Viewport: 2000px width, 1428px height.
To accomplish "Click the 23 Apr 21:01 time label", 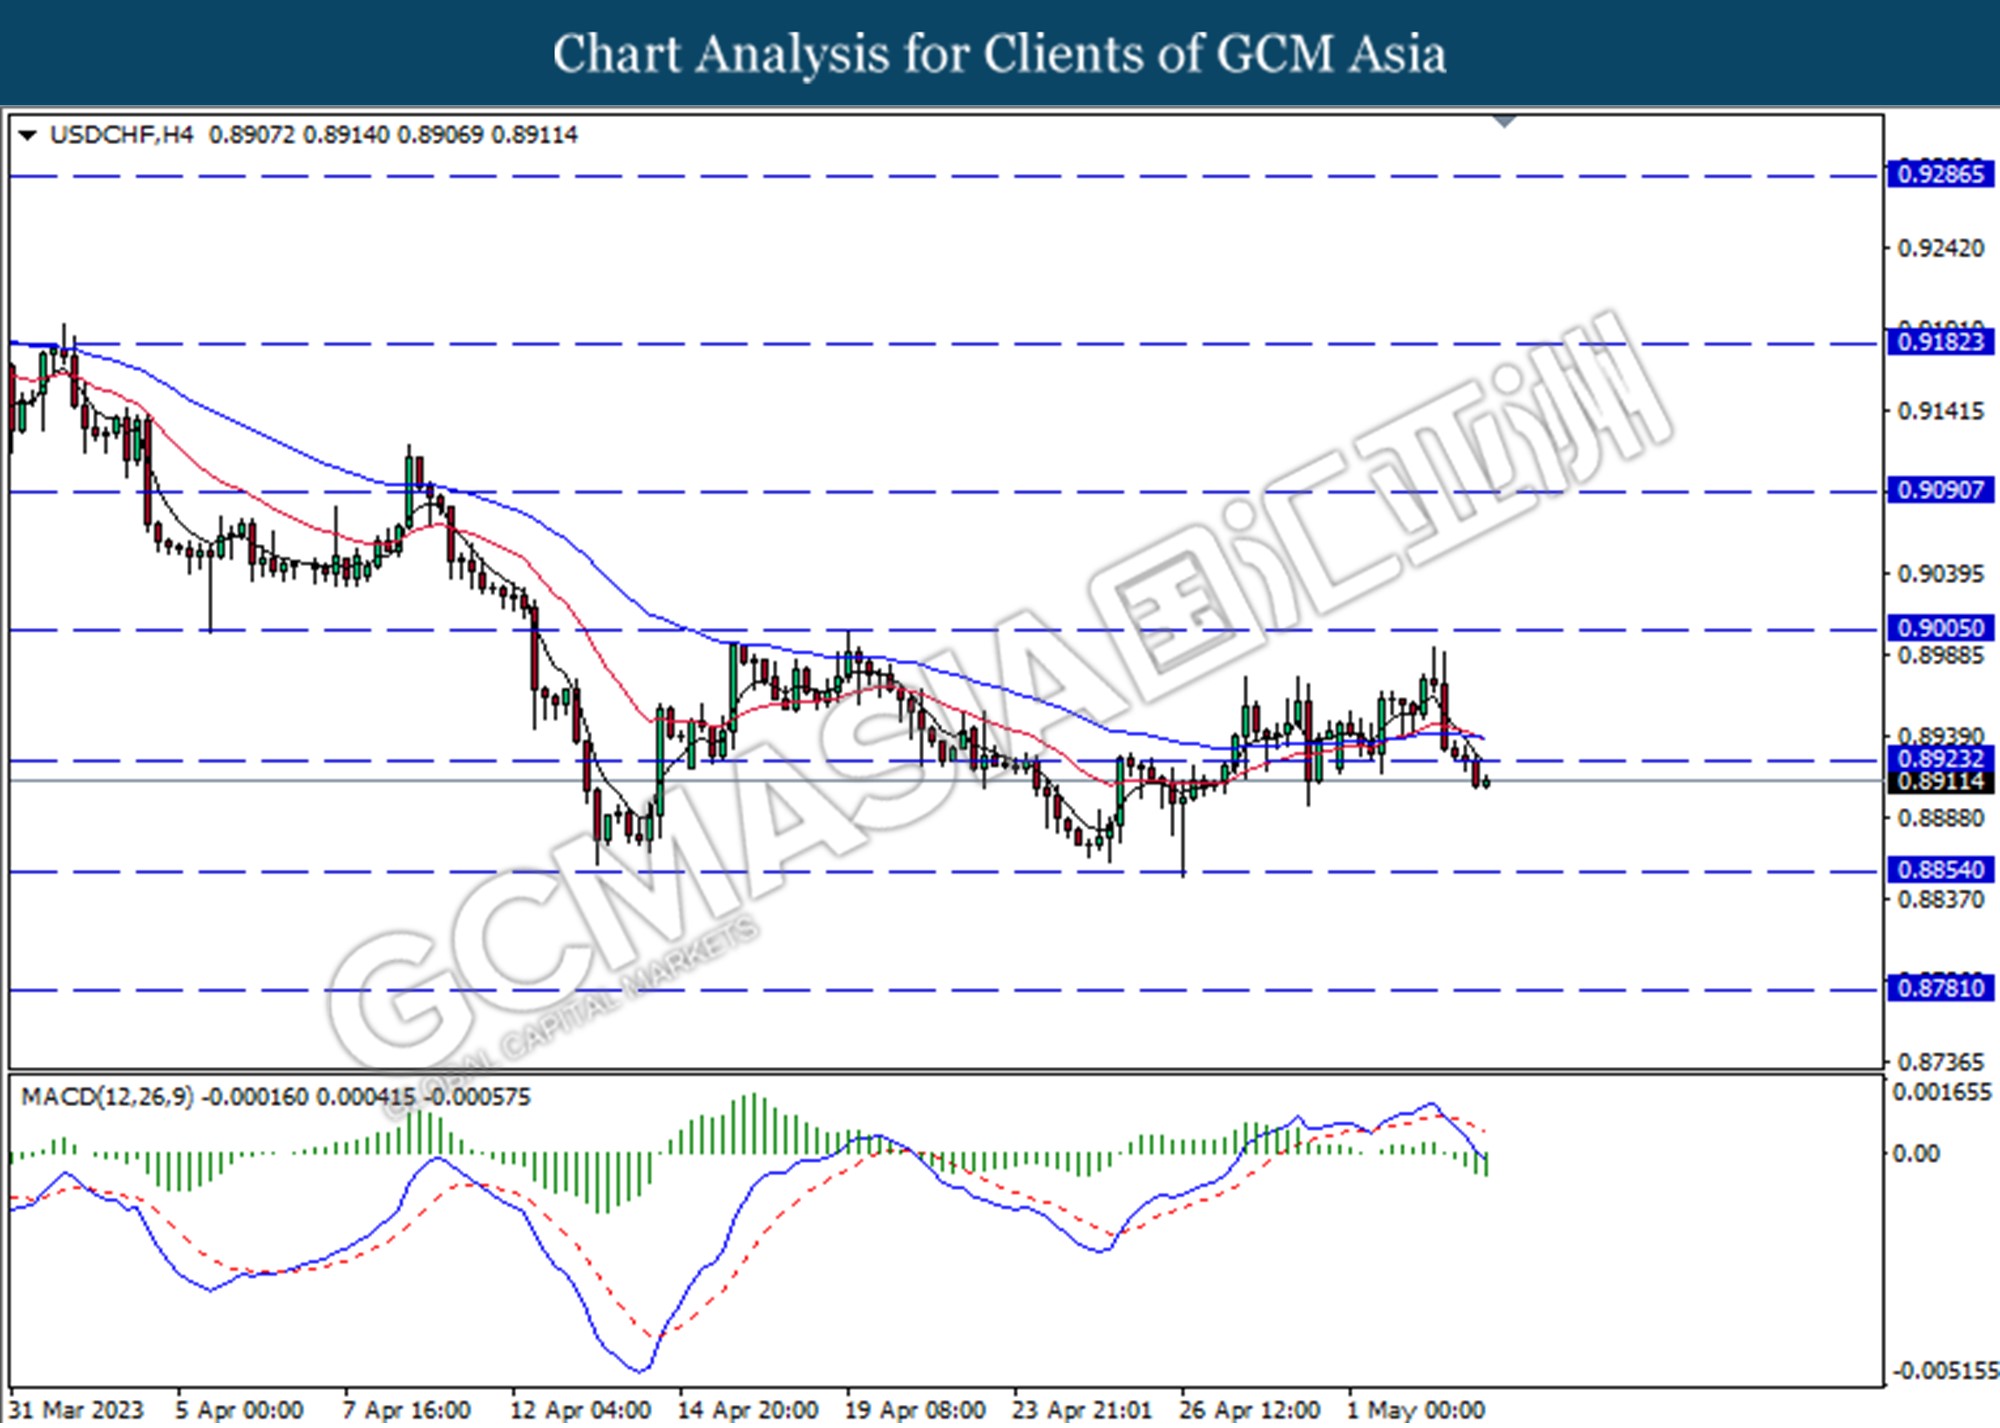I will click(x=1082, y=1410).
